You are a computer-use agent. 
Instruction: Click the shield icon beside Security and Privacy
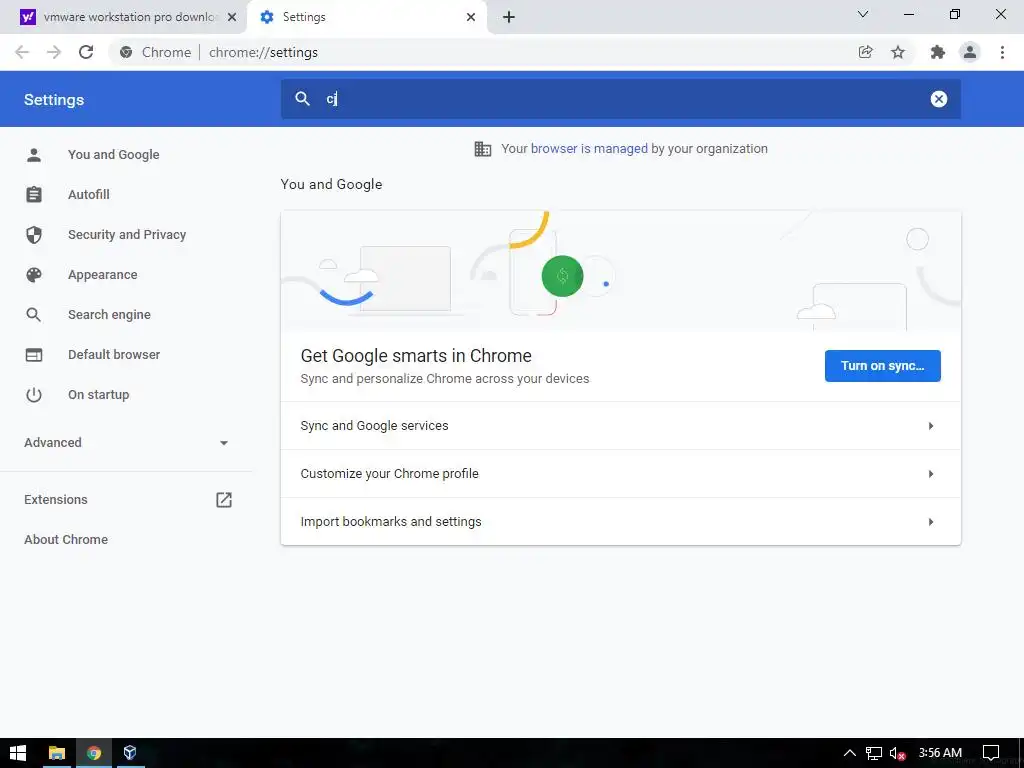click(34, 234)
